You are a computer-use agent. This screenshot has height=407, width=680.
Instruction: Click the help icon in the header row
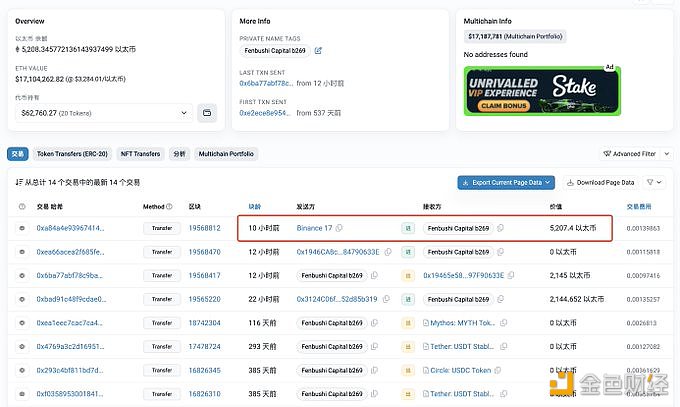pos(22,207)
